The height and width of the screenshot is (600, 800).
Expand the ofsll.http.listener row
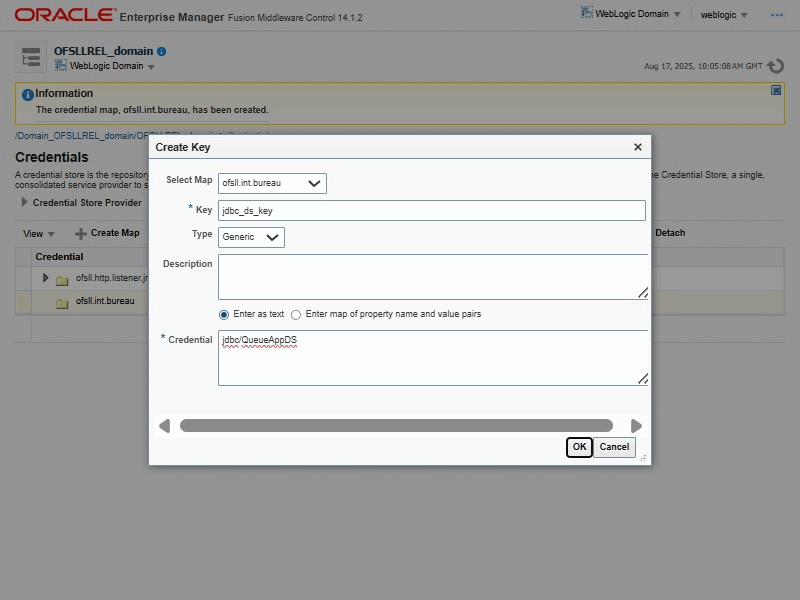pos(45,278)
